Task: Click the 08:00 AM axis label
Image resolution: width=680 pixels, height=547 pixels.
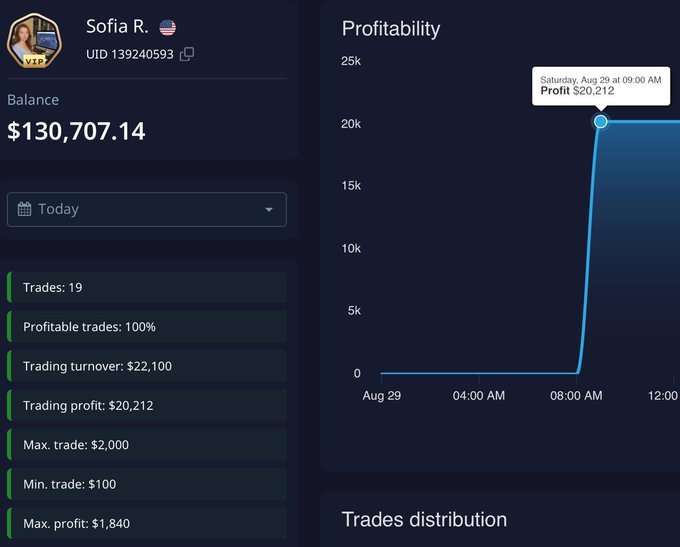Action: pyautogui.click(x=576, y=396)
